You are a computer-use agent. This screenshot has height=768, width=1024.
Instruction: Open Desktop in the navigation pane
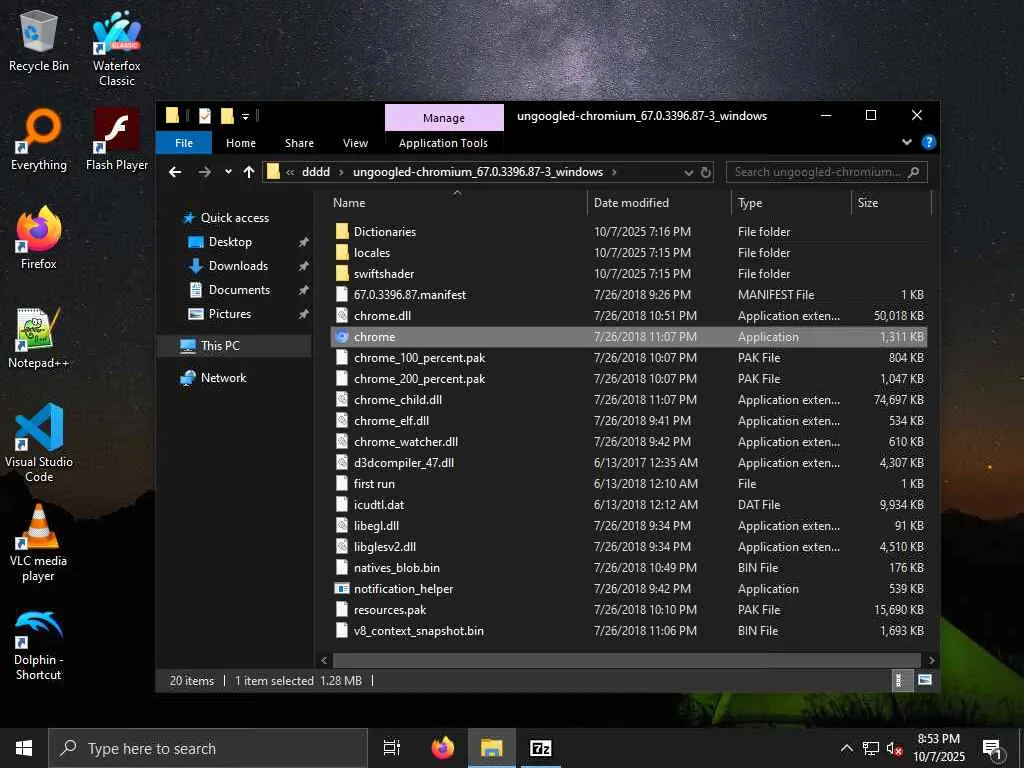point(230,242)
